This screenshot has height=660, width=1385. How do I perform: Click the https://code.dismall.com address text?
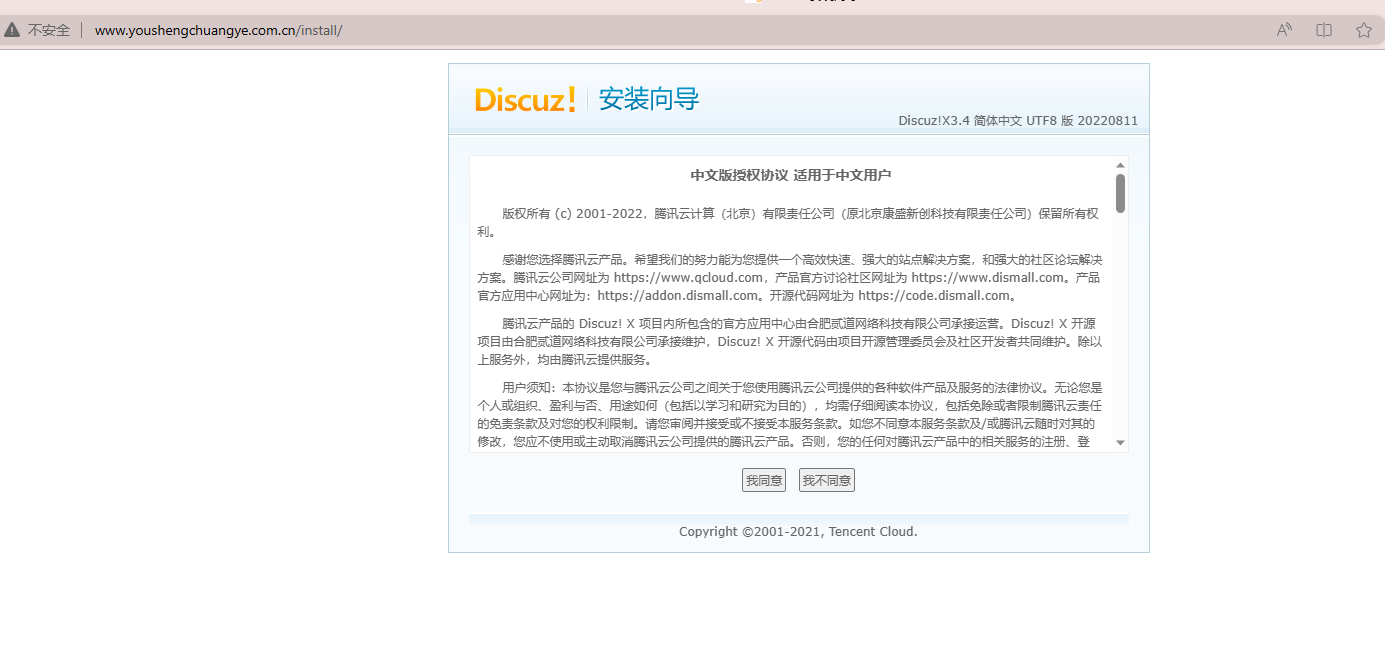pyautogui.click(x=933, y=295)
